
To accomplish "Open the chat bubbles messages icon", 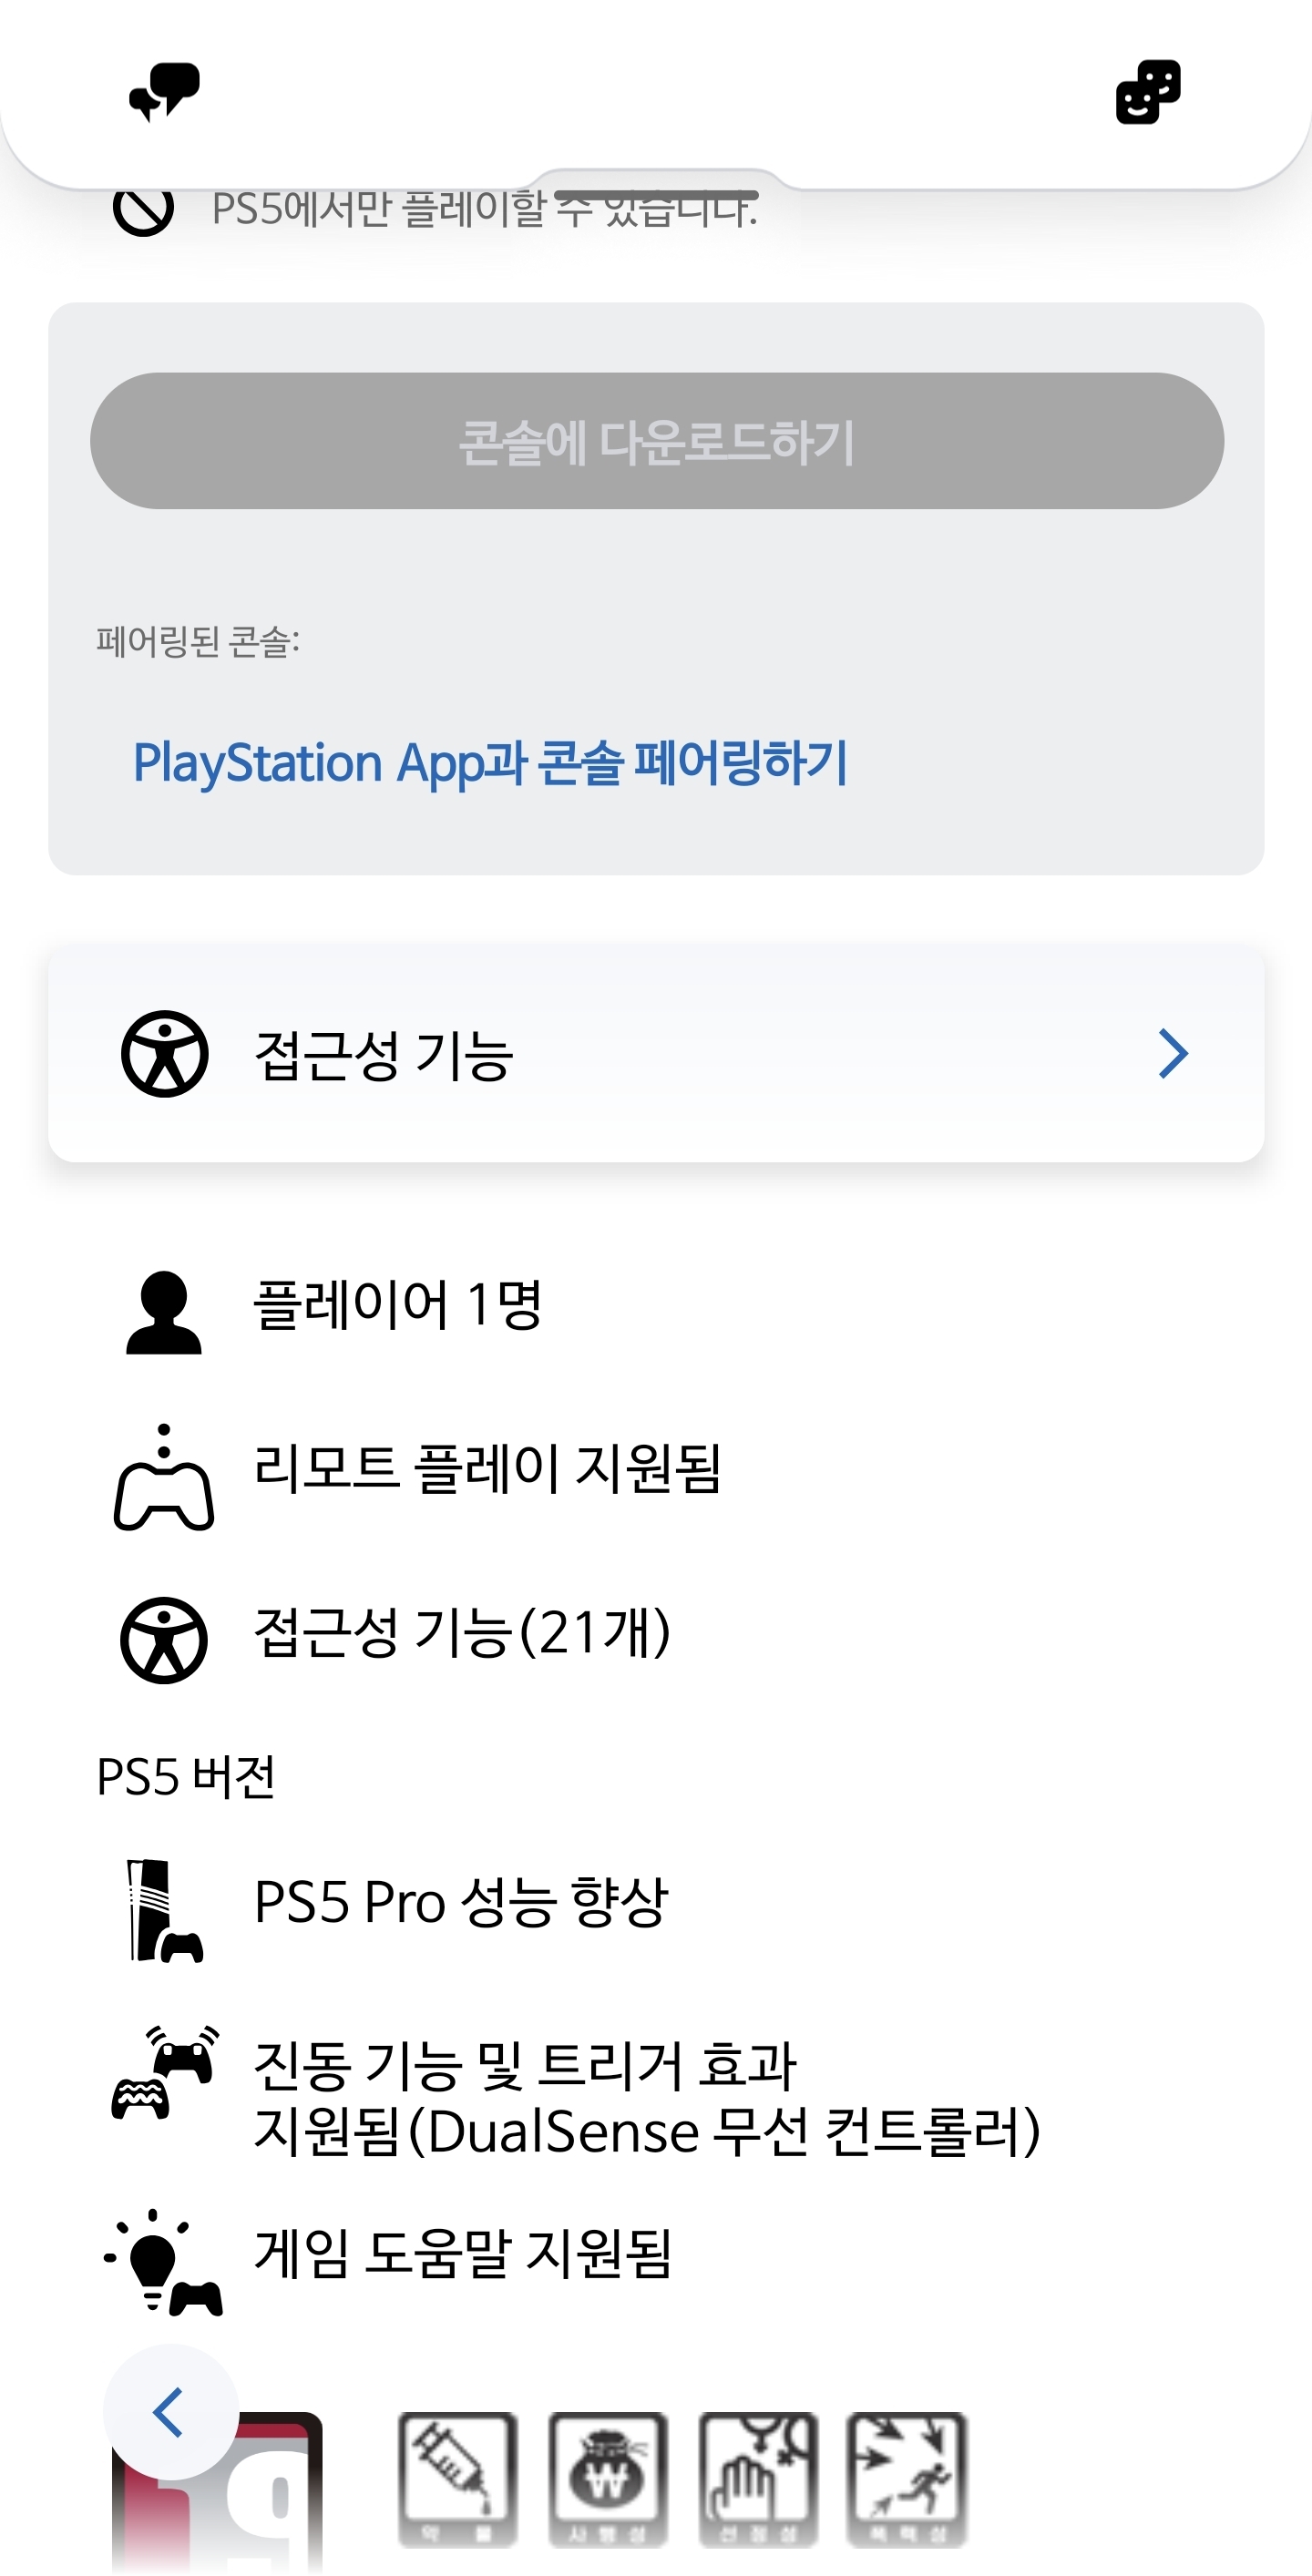I will click(164, 91).
